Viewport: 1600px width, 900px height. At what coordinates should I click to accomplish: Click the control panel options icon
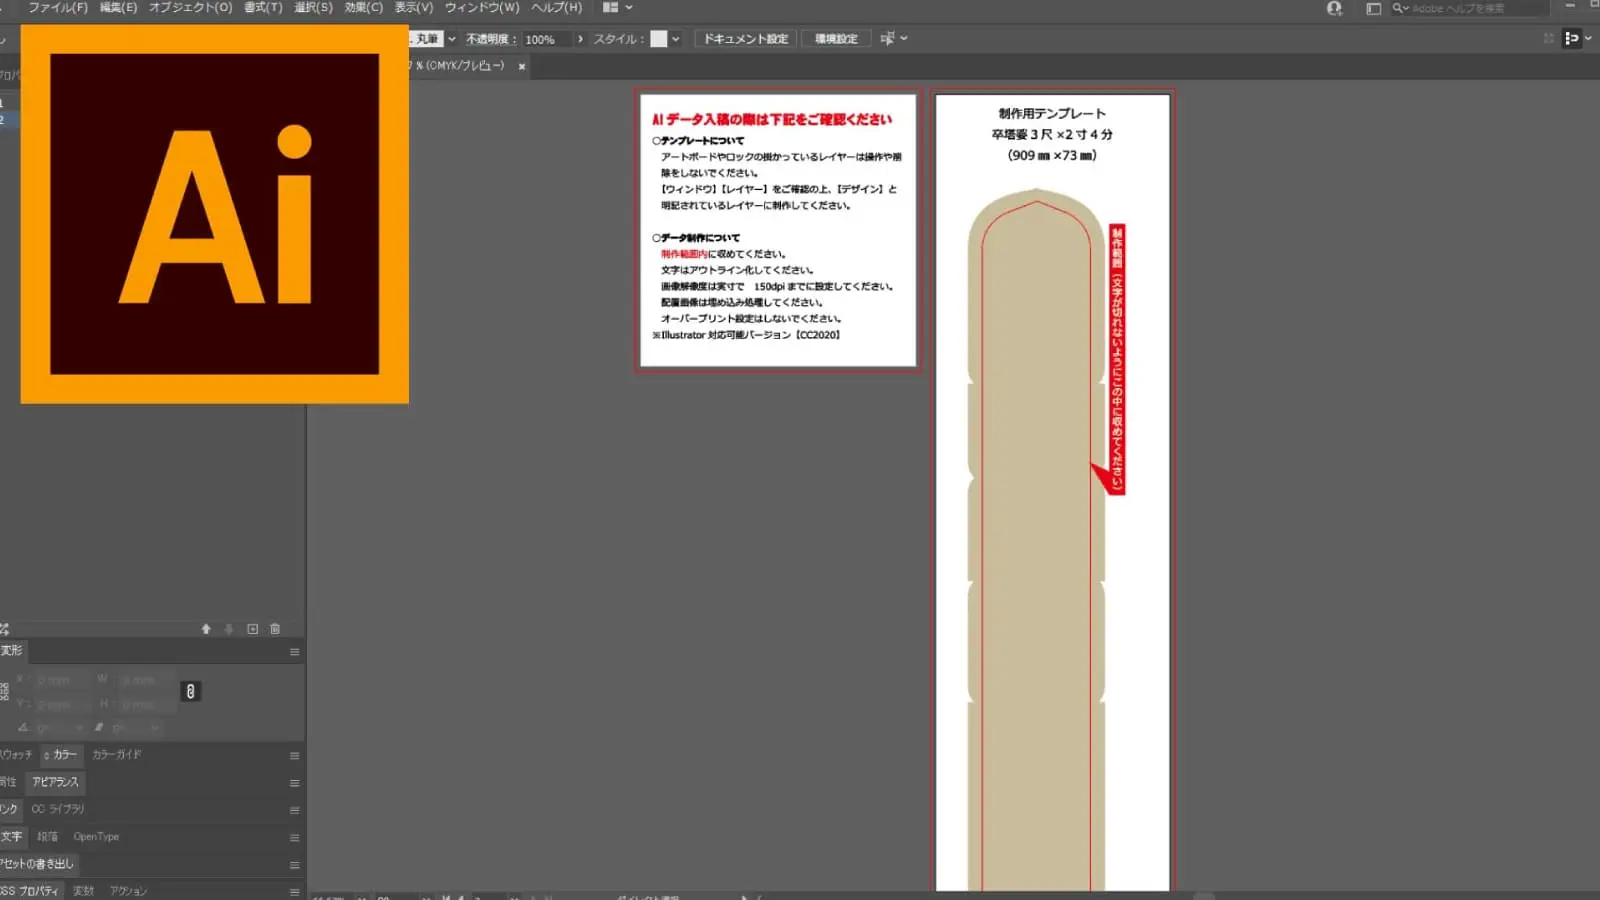coord(1572,38)
